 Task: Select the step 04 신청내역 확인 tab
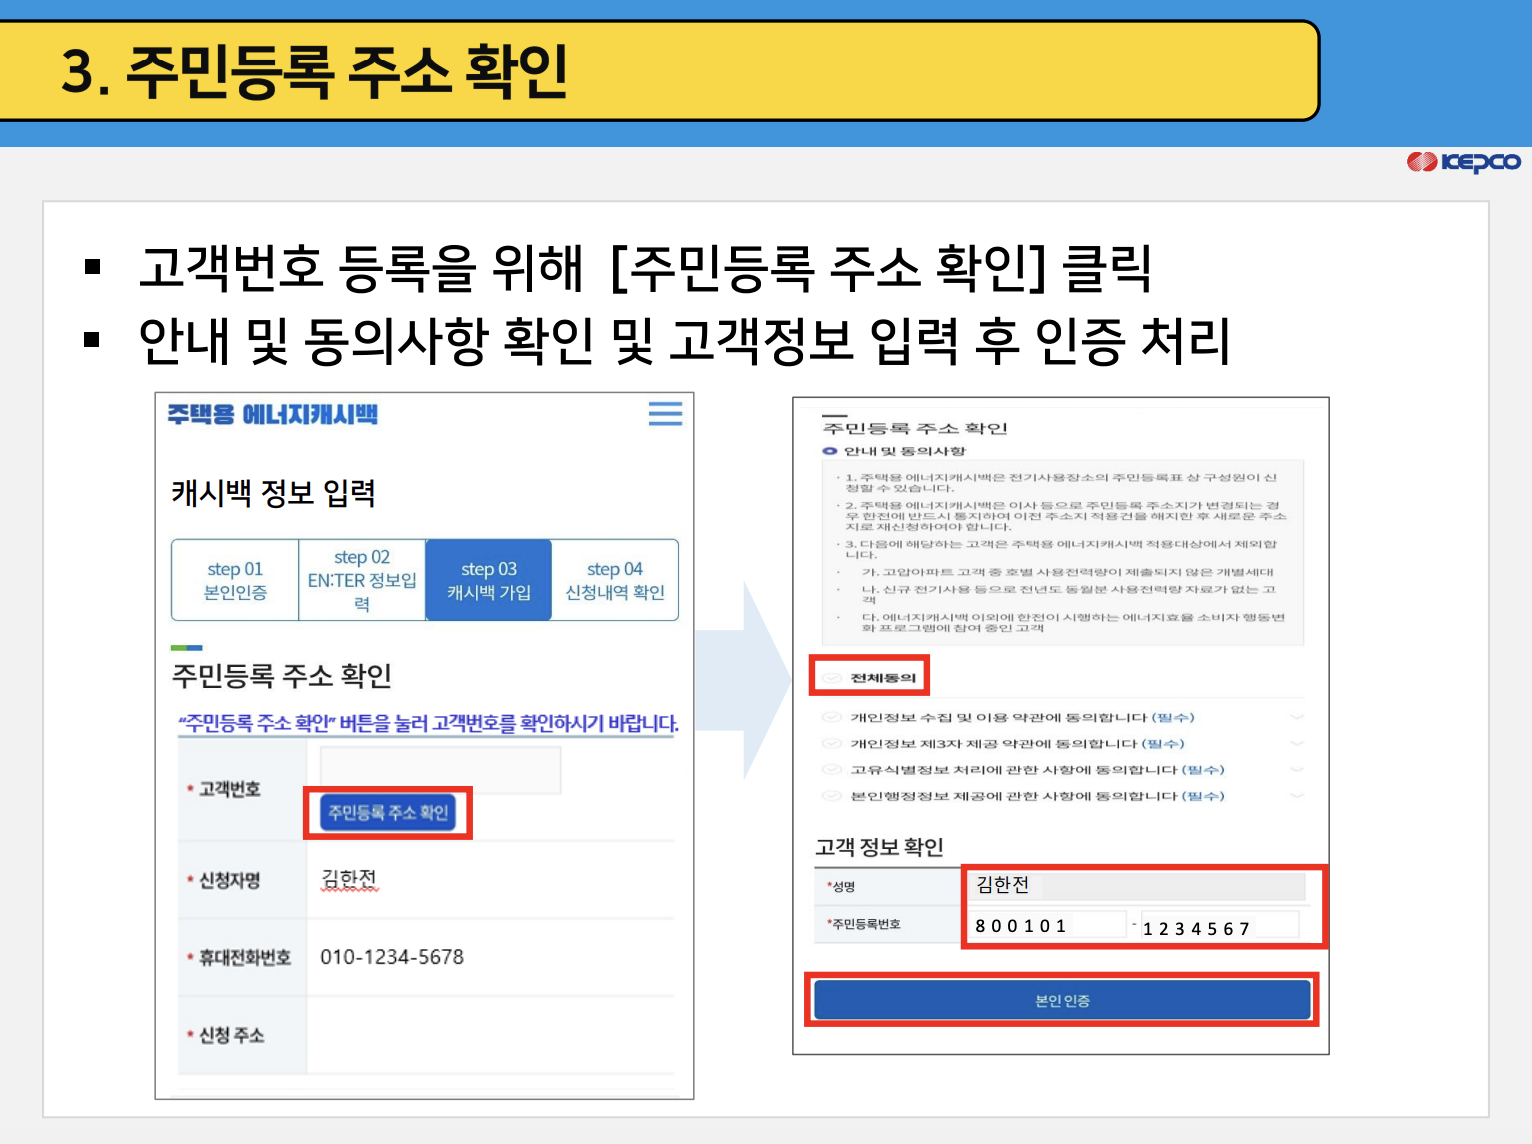click(x=615, y=580)
